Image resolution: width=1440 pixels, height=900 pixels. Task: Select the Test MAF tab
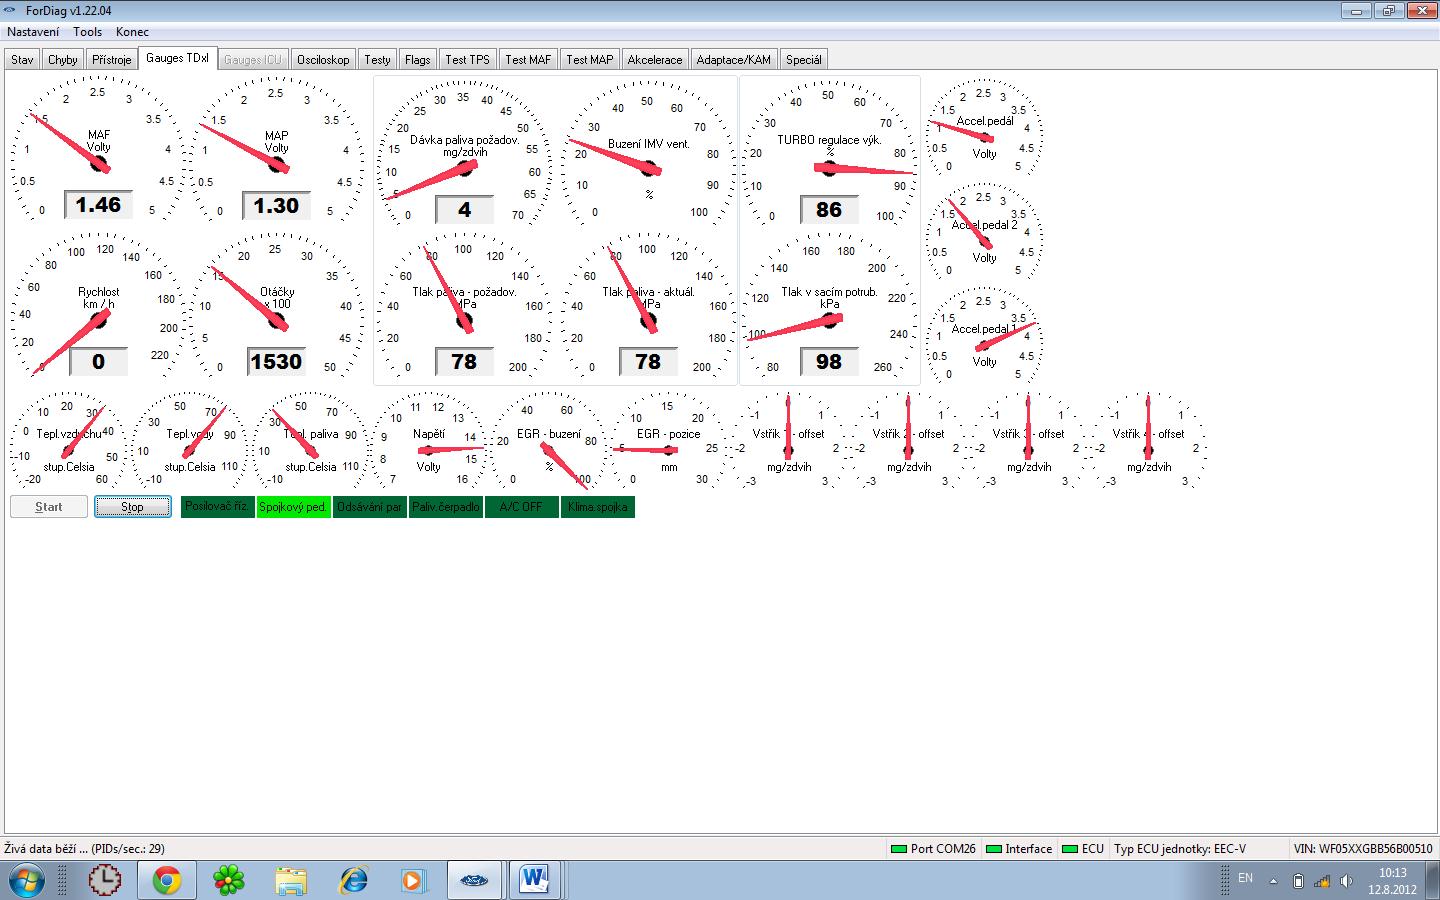click(527, 60)
